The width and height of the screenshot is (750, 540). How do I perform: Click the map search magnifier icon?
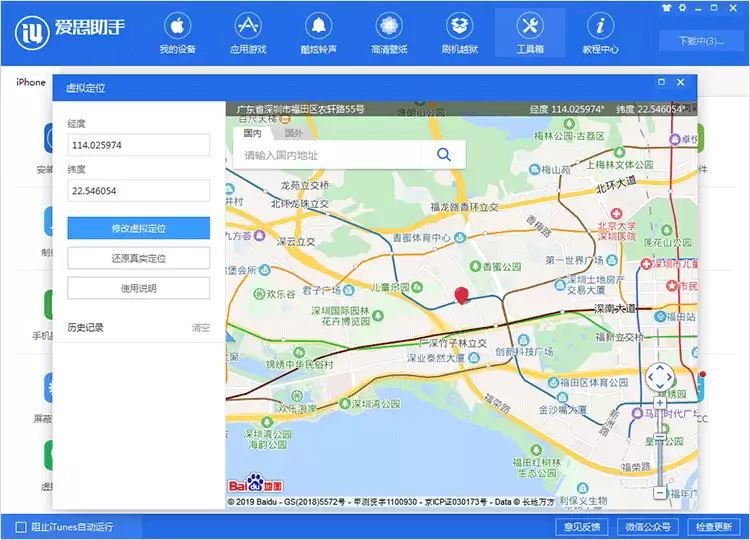pyautogui.click(x=444, y=154)
